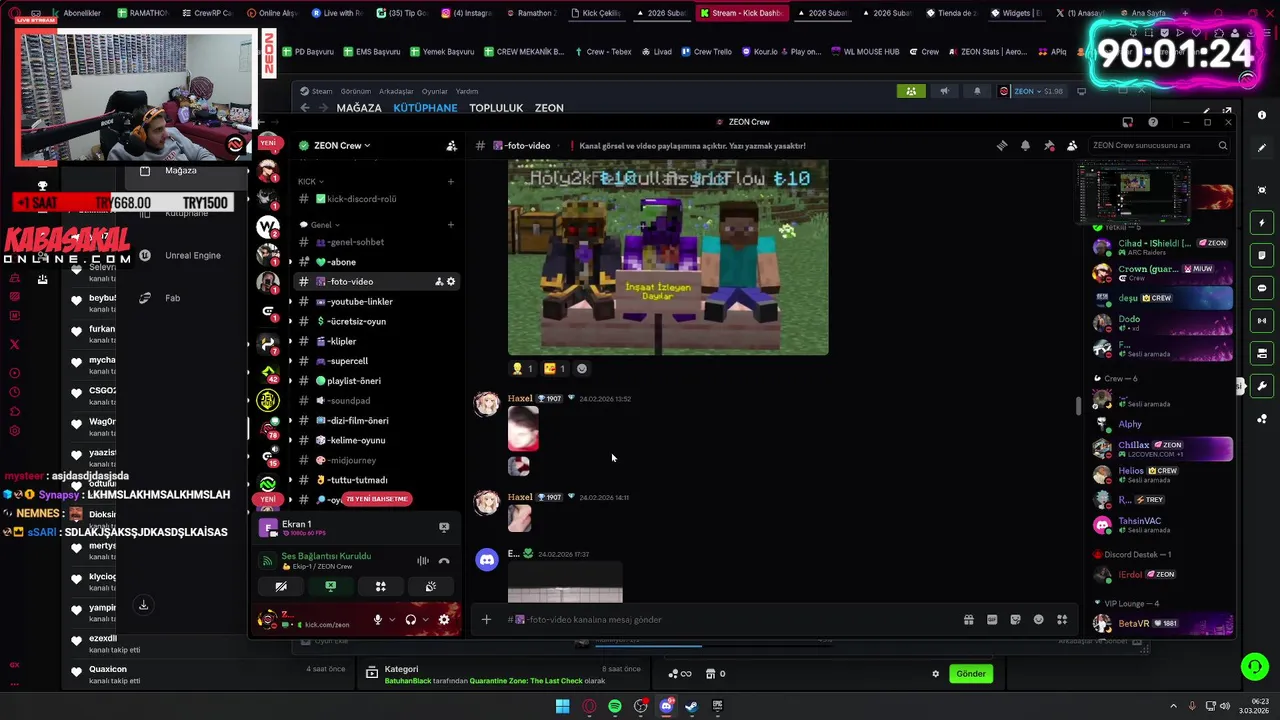Click green Gönder button
1280x720 pixels.
tap(971, 674)
